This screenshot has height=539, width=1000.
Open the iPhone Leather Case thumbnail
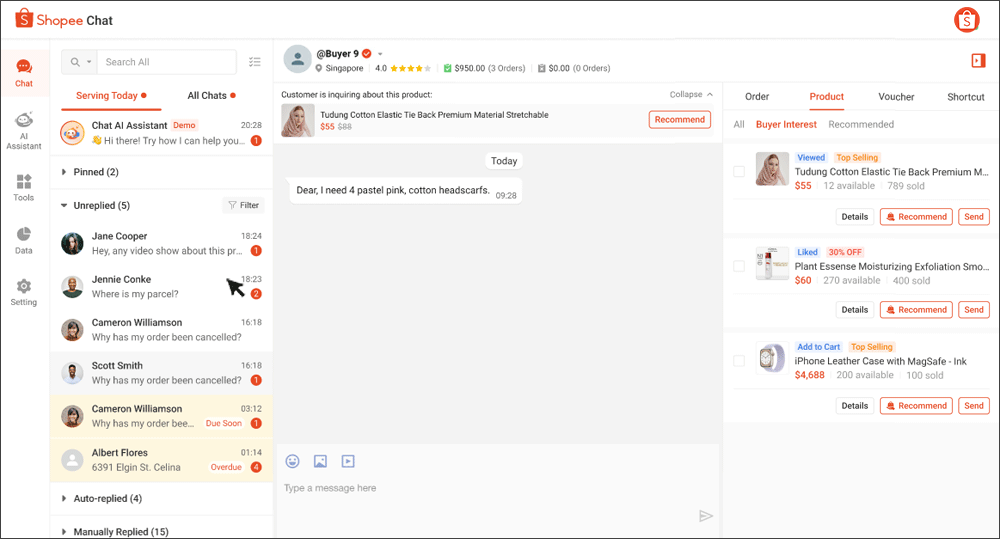tap(772, 358)
